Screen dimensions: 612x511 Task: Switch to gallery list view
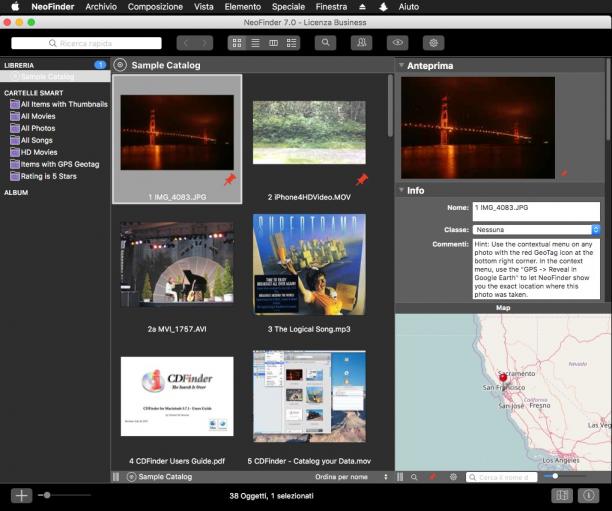click(291, 43)
